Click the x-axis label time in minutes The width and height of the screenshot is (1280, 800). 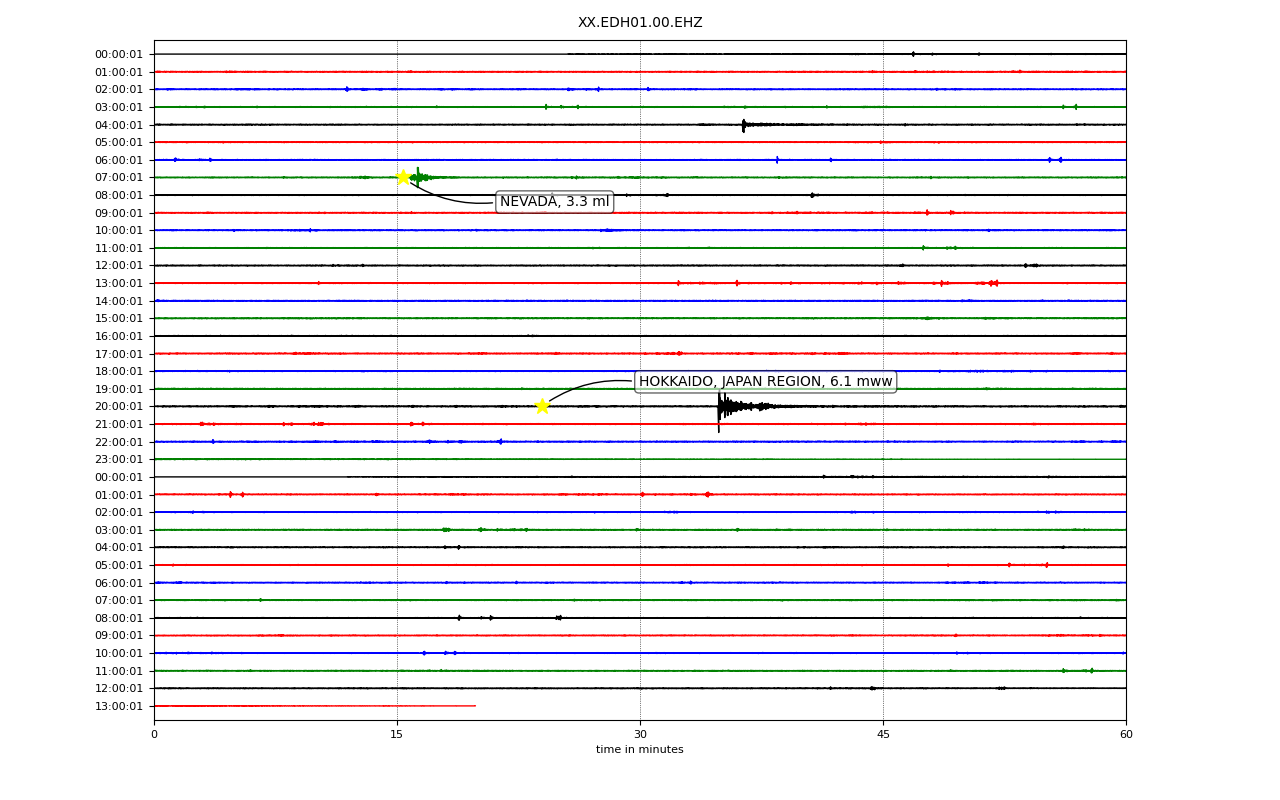(x=640, y=750)
